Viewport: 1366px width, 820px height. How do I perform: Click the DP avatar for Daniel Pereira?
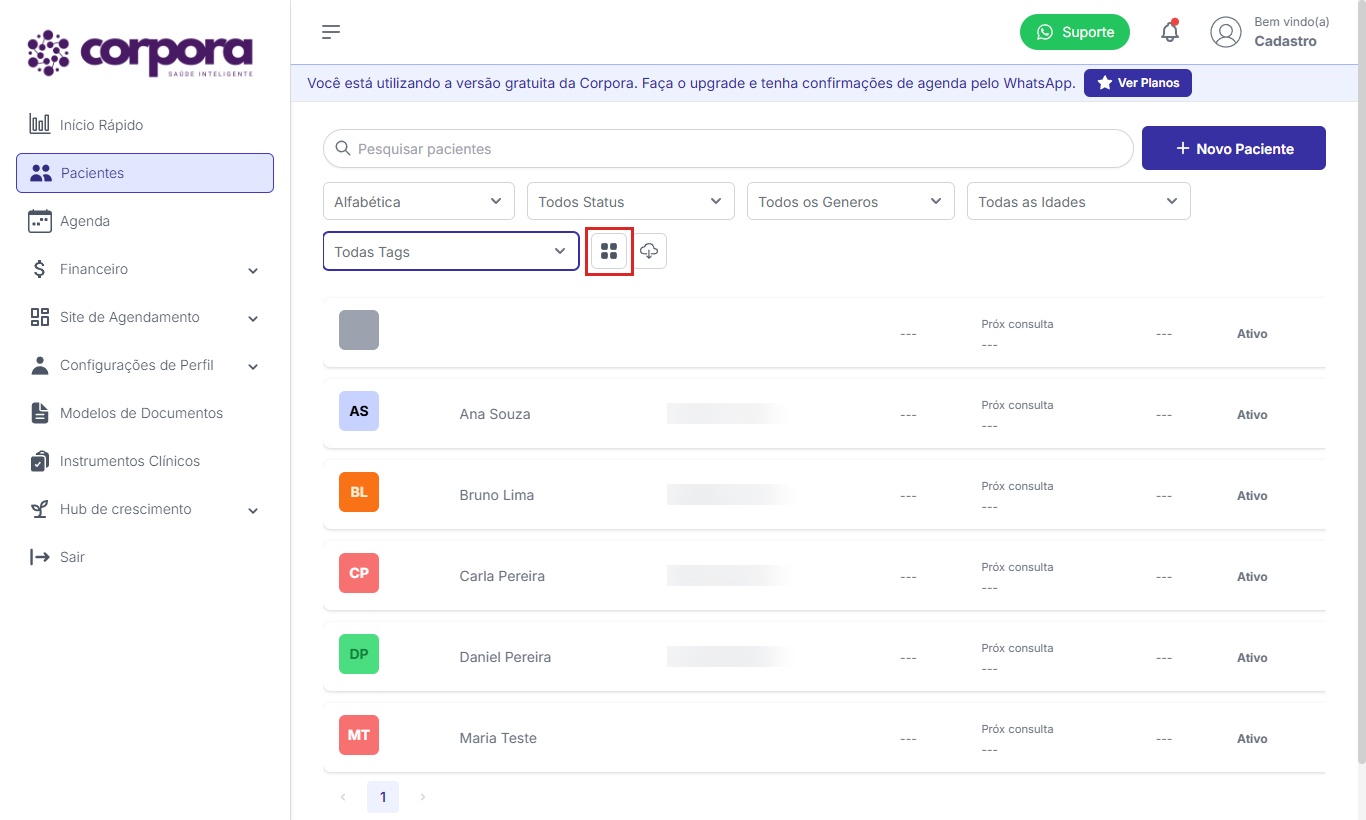click(359, 654)
